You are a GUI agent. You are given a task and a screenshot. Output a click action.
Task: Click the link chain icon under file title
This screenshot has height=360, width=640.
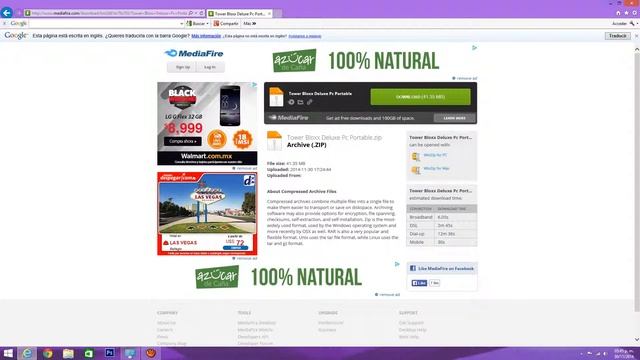pos(309,102)
